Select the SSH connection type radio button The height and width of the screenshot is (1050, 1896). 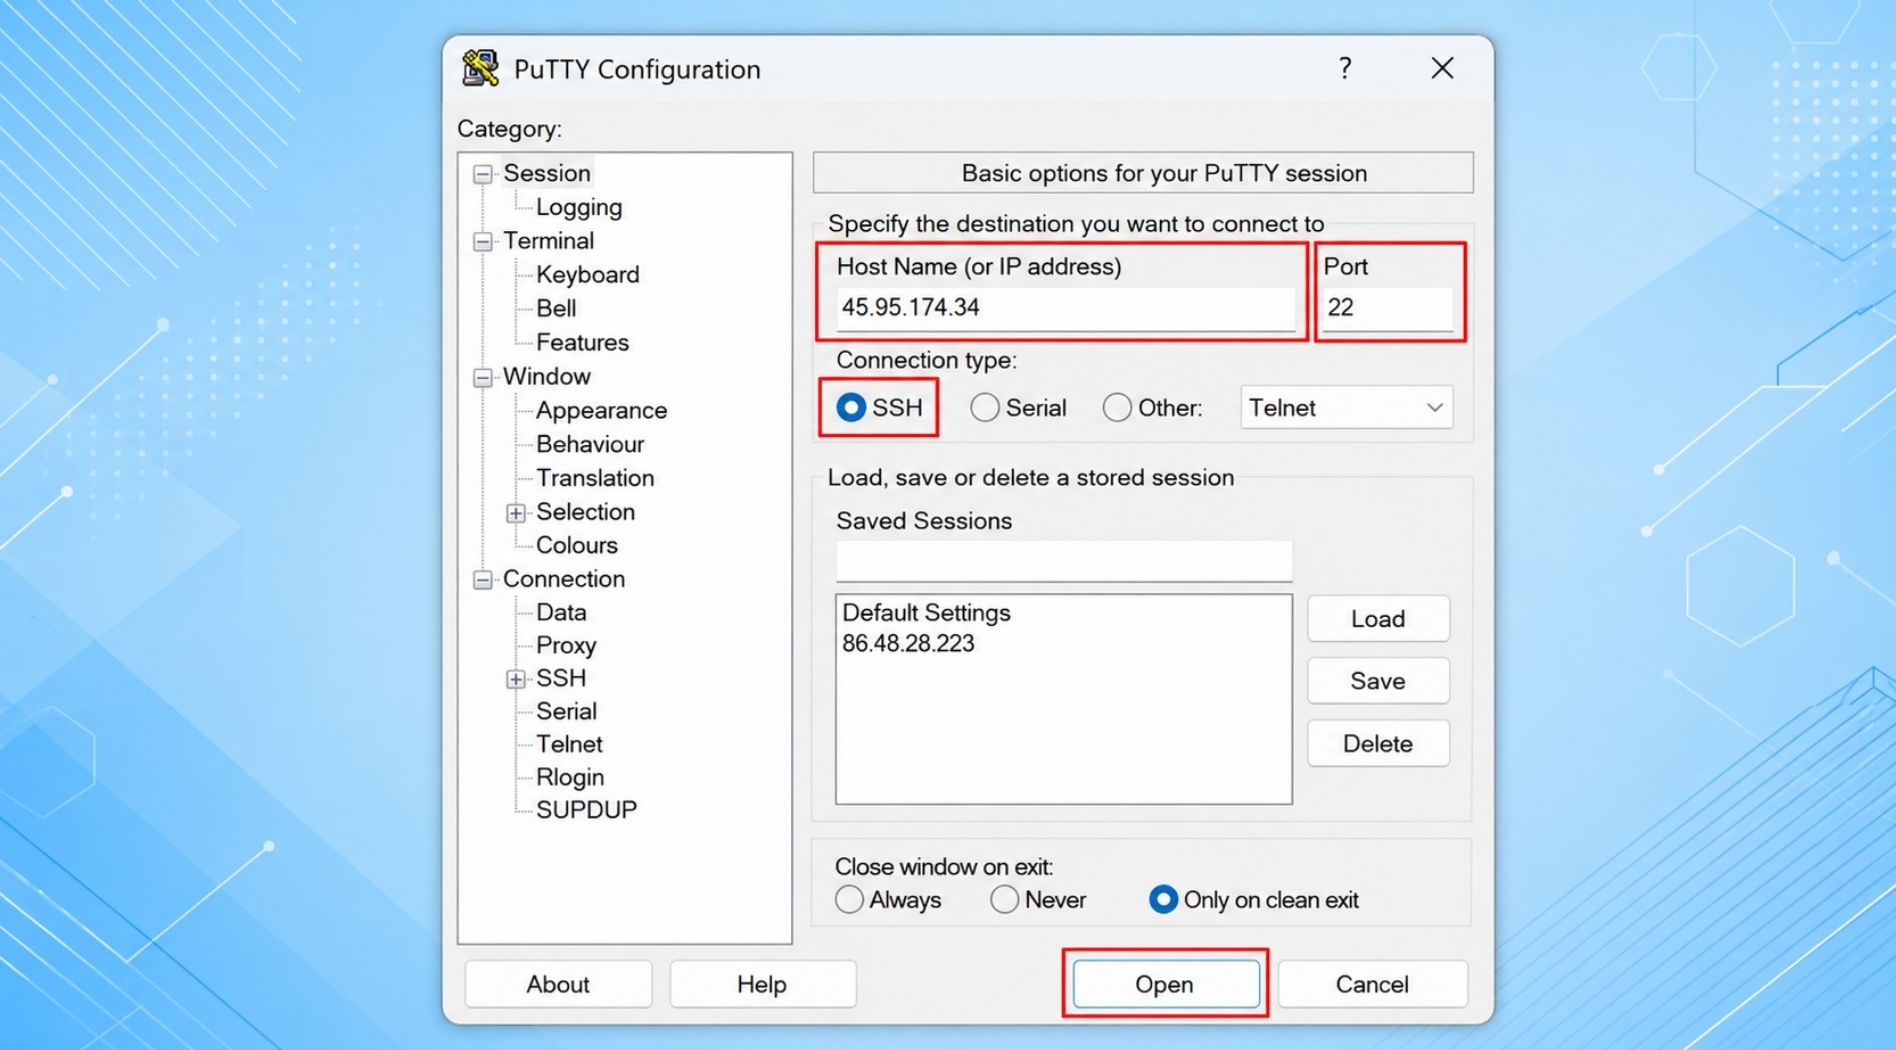point(851,408)
